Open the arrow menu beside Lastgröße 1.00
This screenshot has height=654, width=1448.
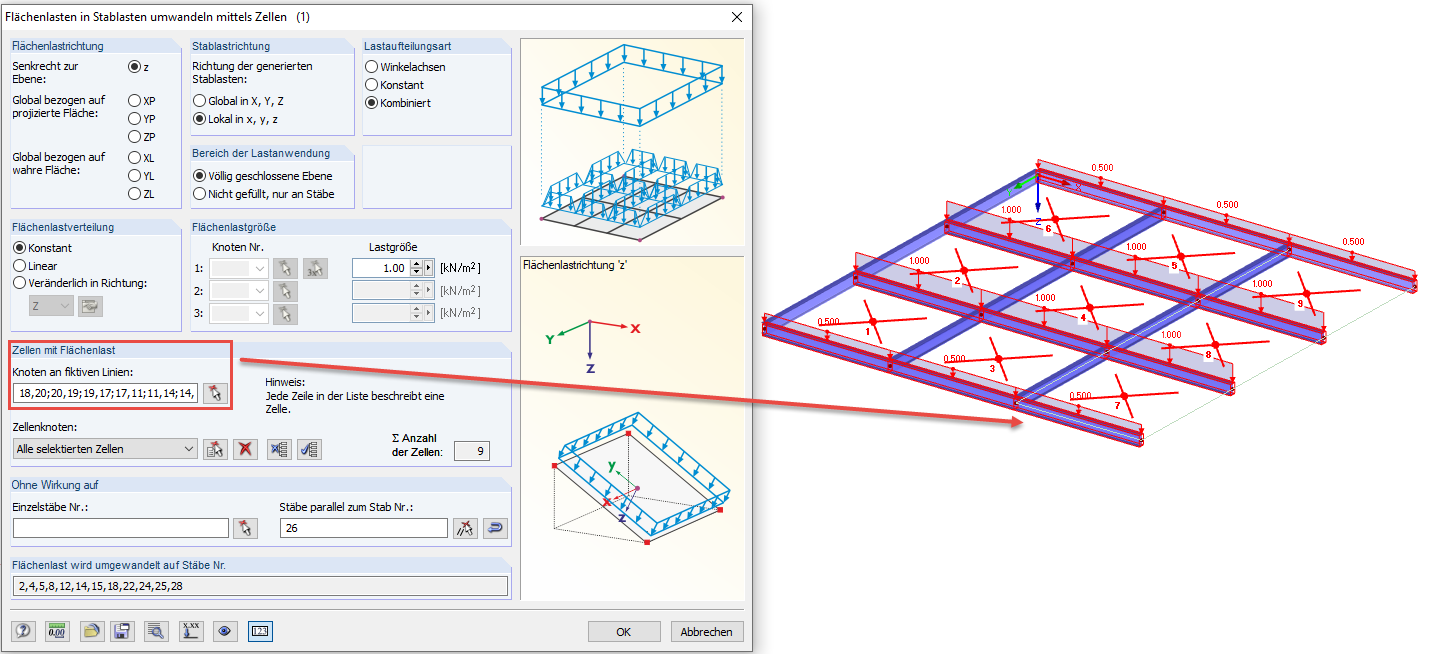pos(430,268)
